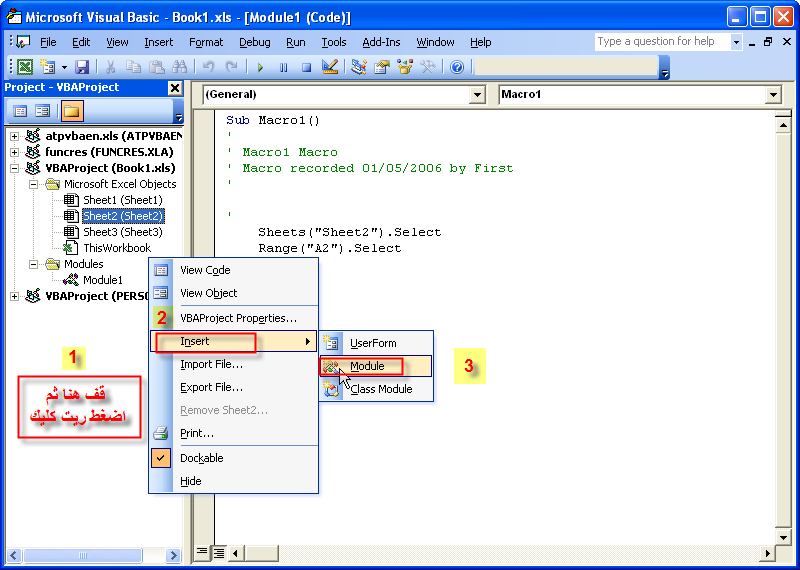Click the Undo toolbar icon
800x570 pixels.
(x=208, y=67)
